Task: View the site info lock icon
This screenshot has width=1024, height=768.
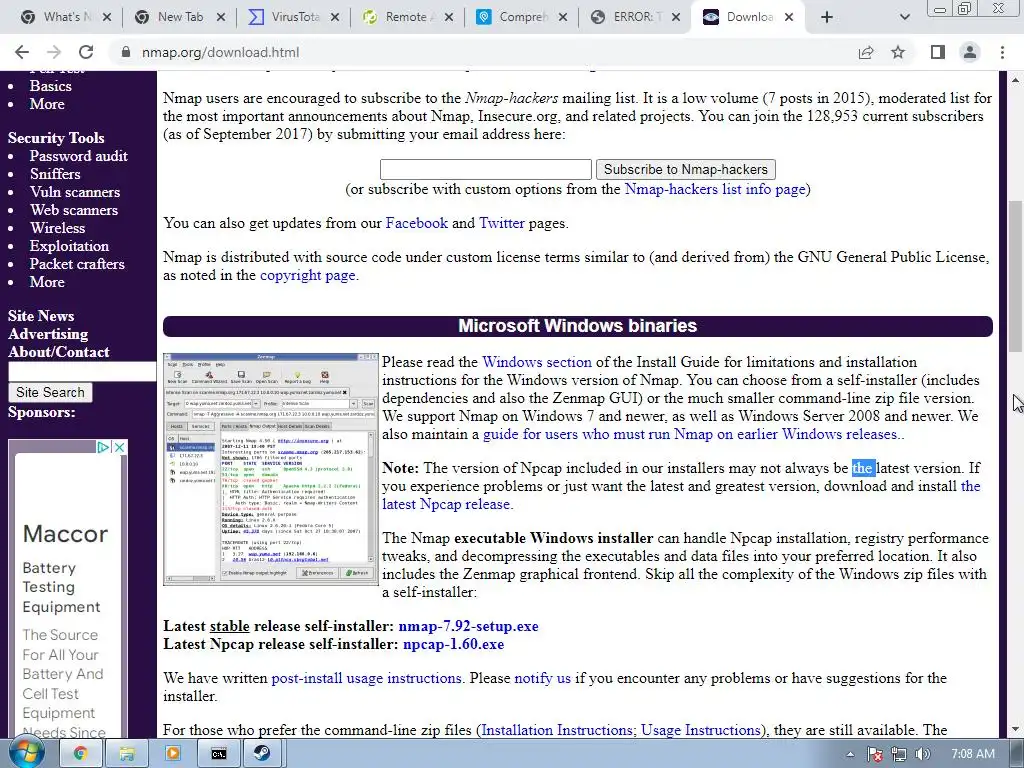Action: 126,52
